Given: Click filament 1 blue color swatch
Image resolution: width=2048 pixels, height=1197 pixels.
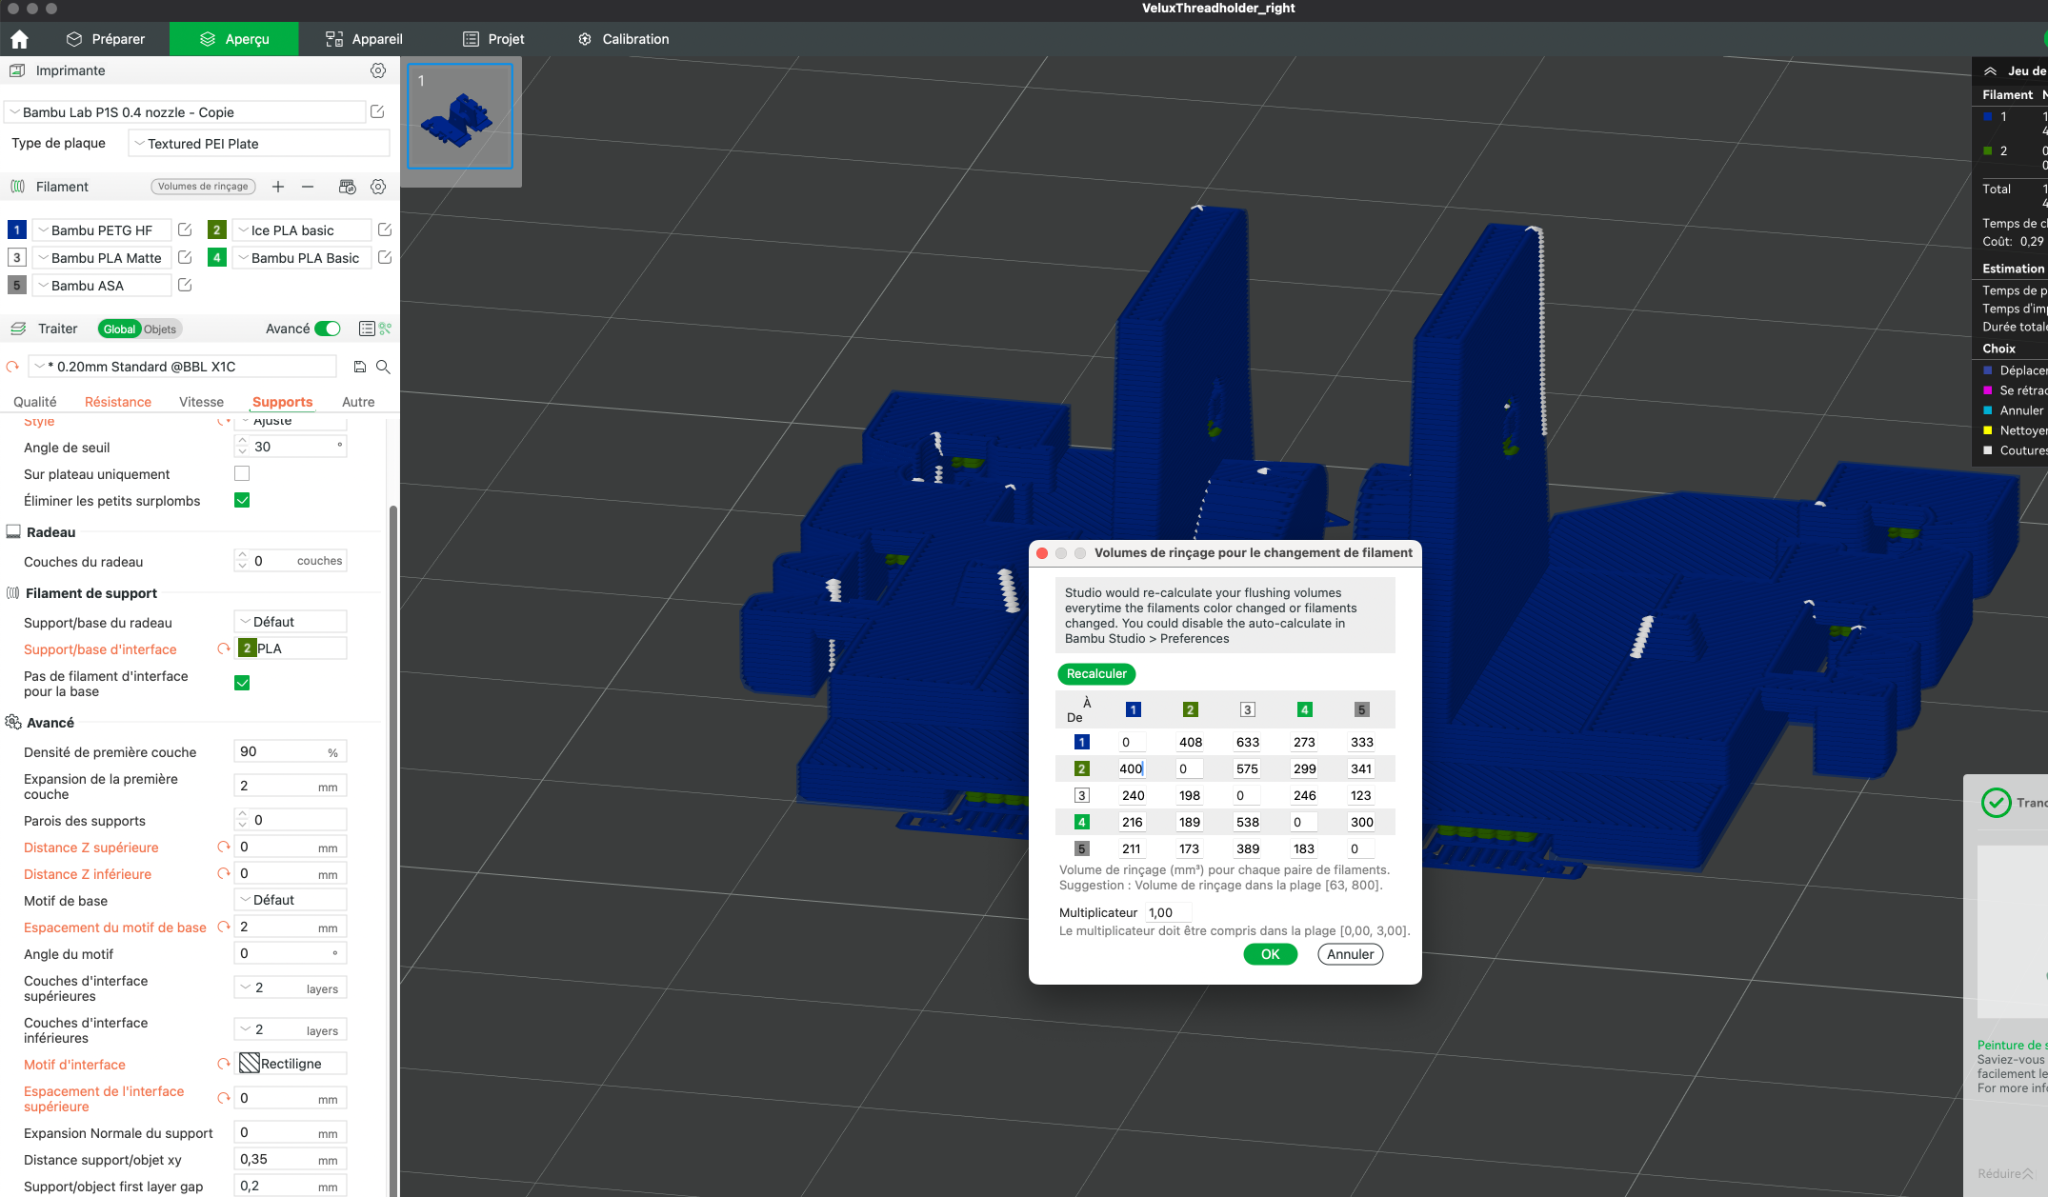Looking at the screenshot, I should click(17, 230).
